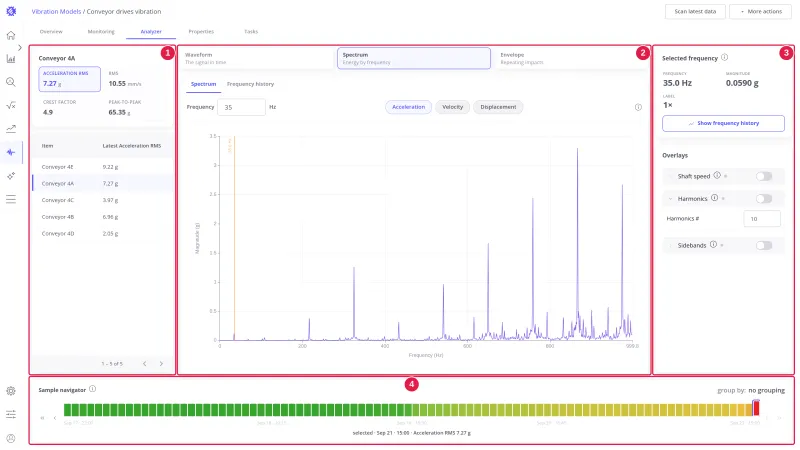Toggle the Harmonics overlay switch
Screen dimensions: 800x450
click(x=764, y=198)
